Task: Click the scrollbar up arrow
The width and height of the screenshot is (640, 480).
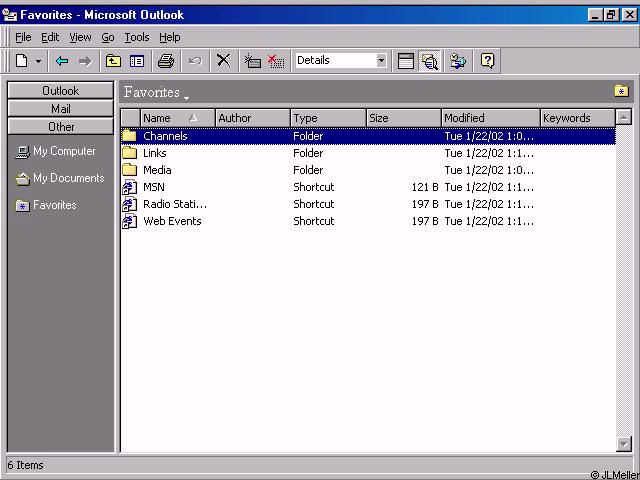Action: tap(624, 118)
